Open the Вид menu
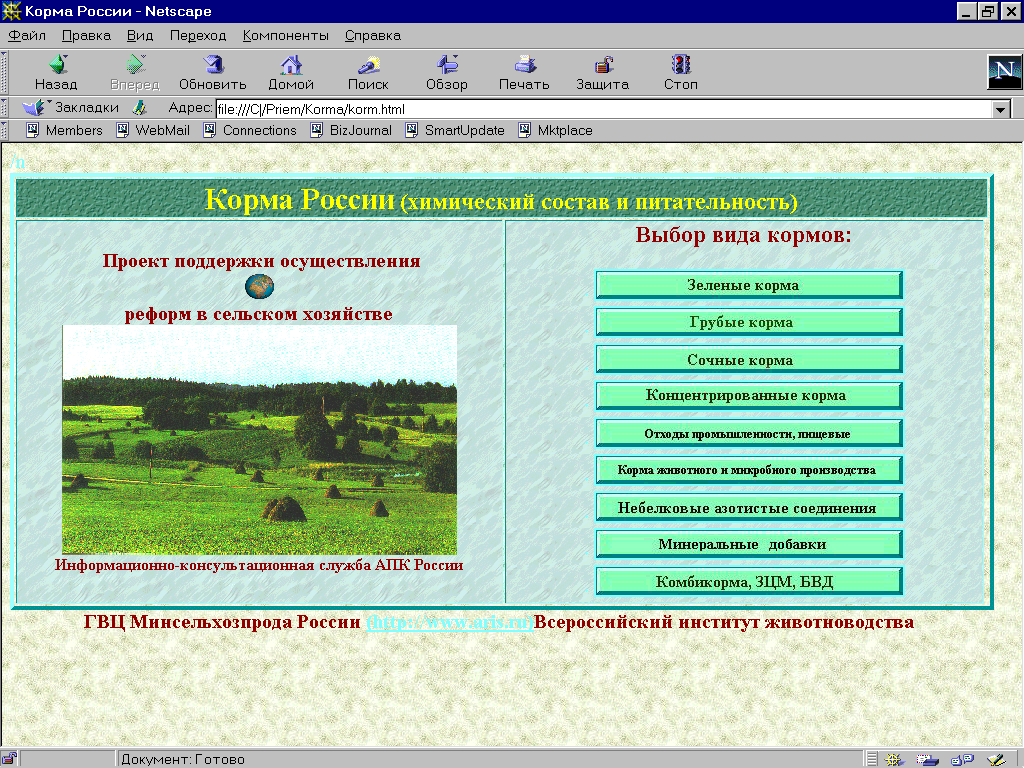 click(140, 35)
